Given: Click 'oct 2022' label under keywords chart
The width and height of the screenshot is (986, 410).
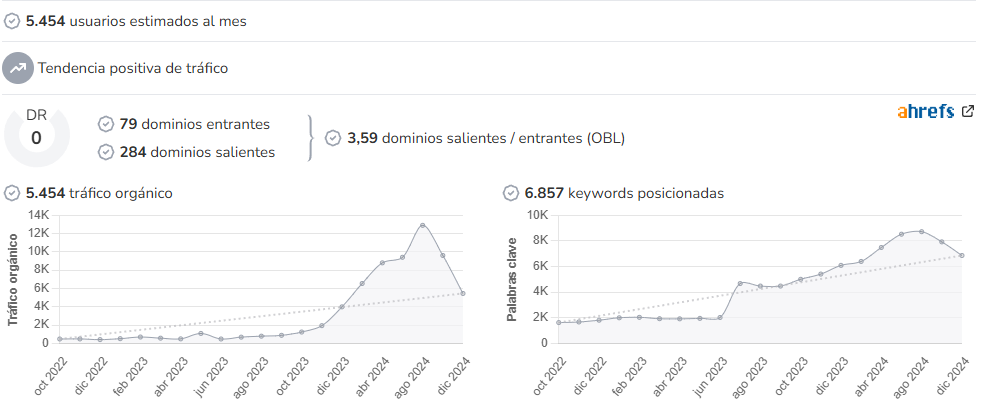Looking at the screenshot, I should click(x=551, y=376).
